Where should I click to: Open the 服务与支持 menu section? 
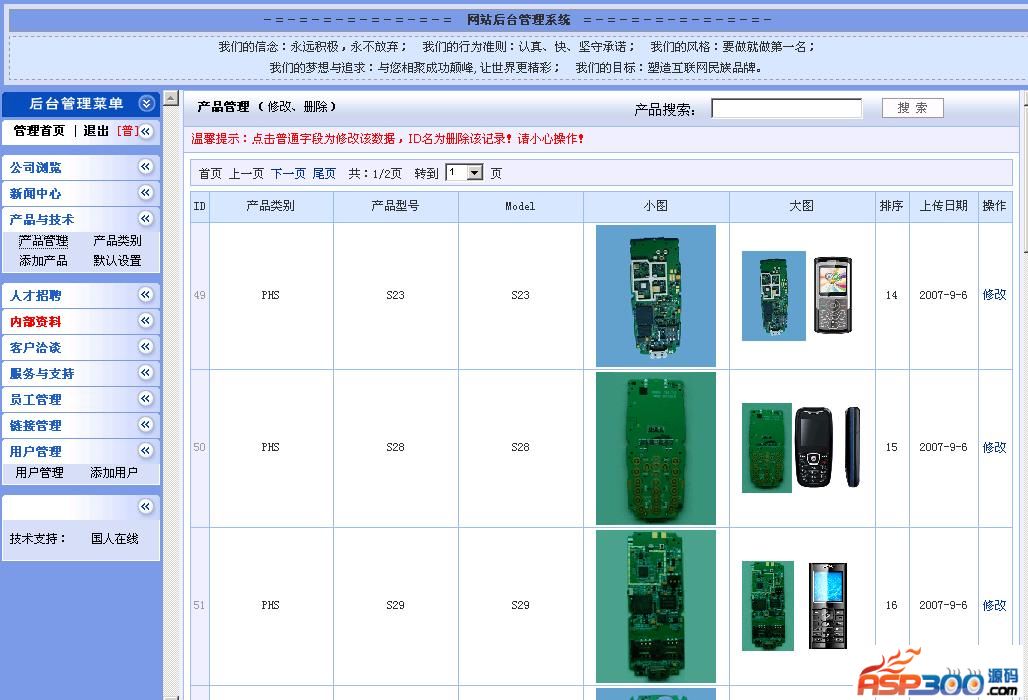coord(41,374)
